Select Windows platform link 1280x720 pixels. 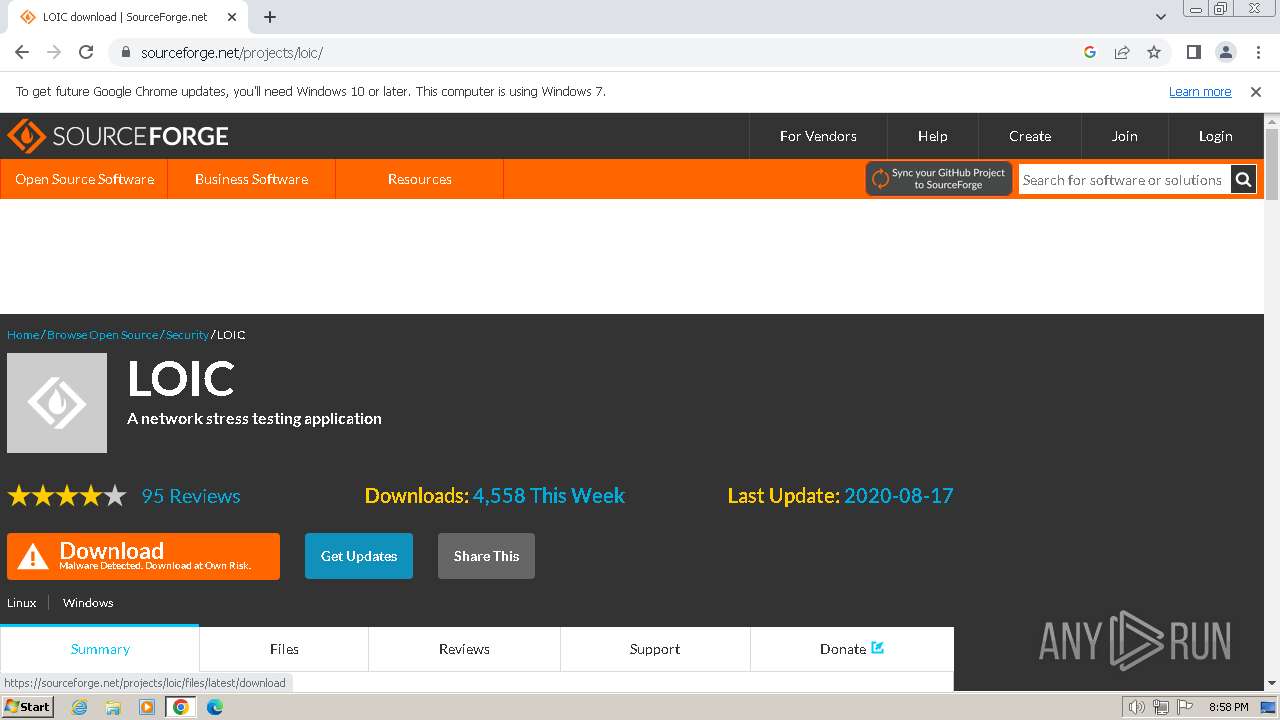[x=88, y=603]
